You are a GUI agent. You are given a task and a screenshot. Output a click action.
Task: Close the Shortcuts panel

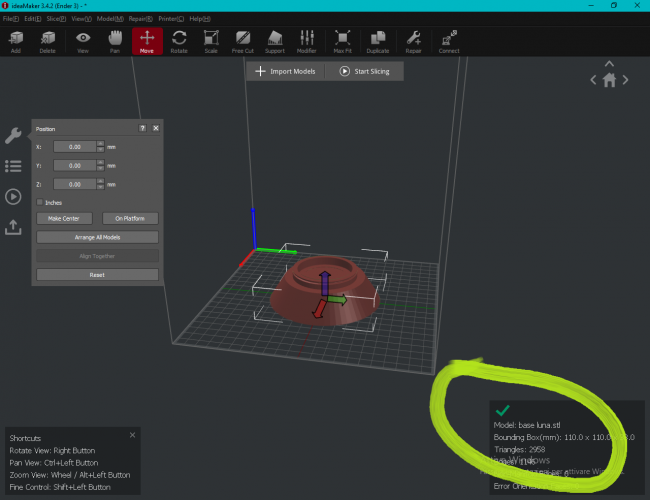point(132,435)
